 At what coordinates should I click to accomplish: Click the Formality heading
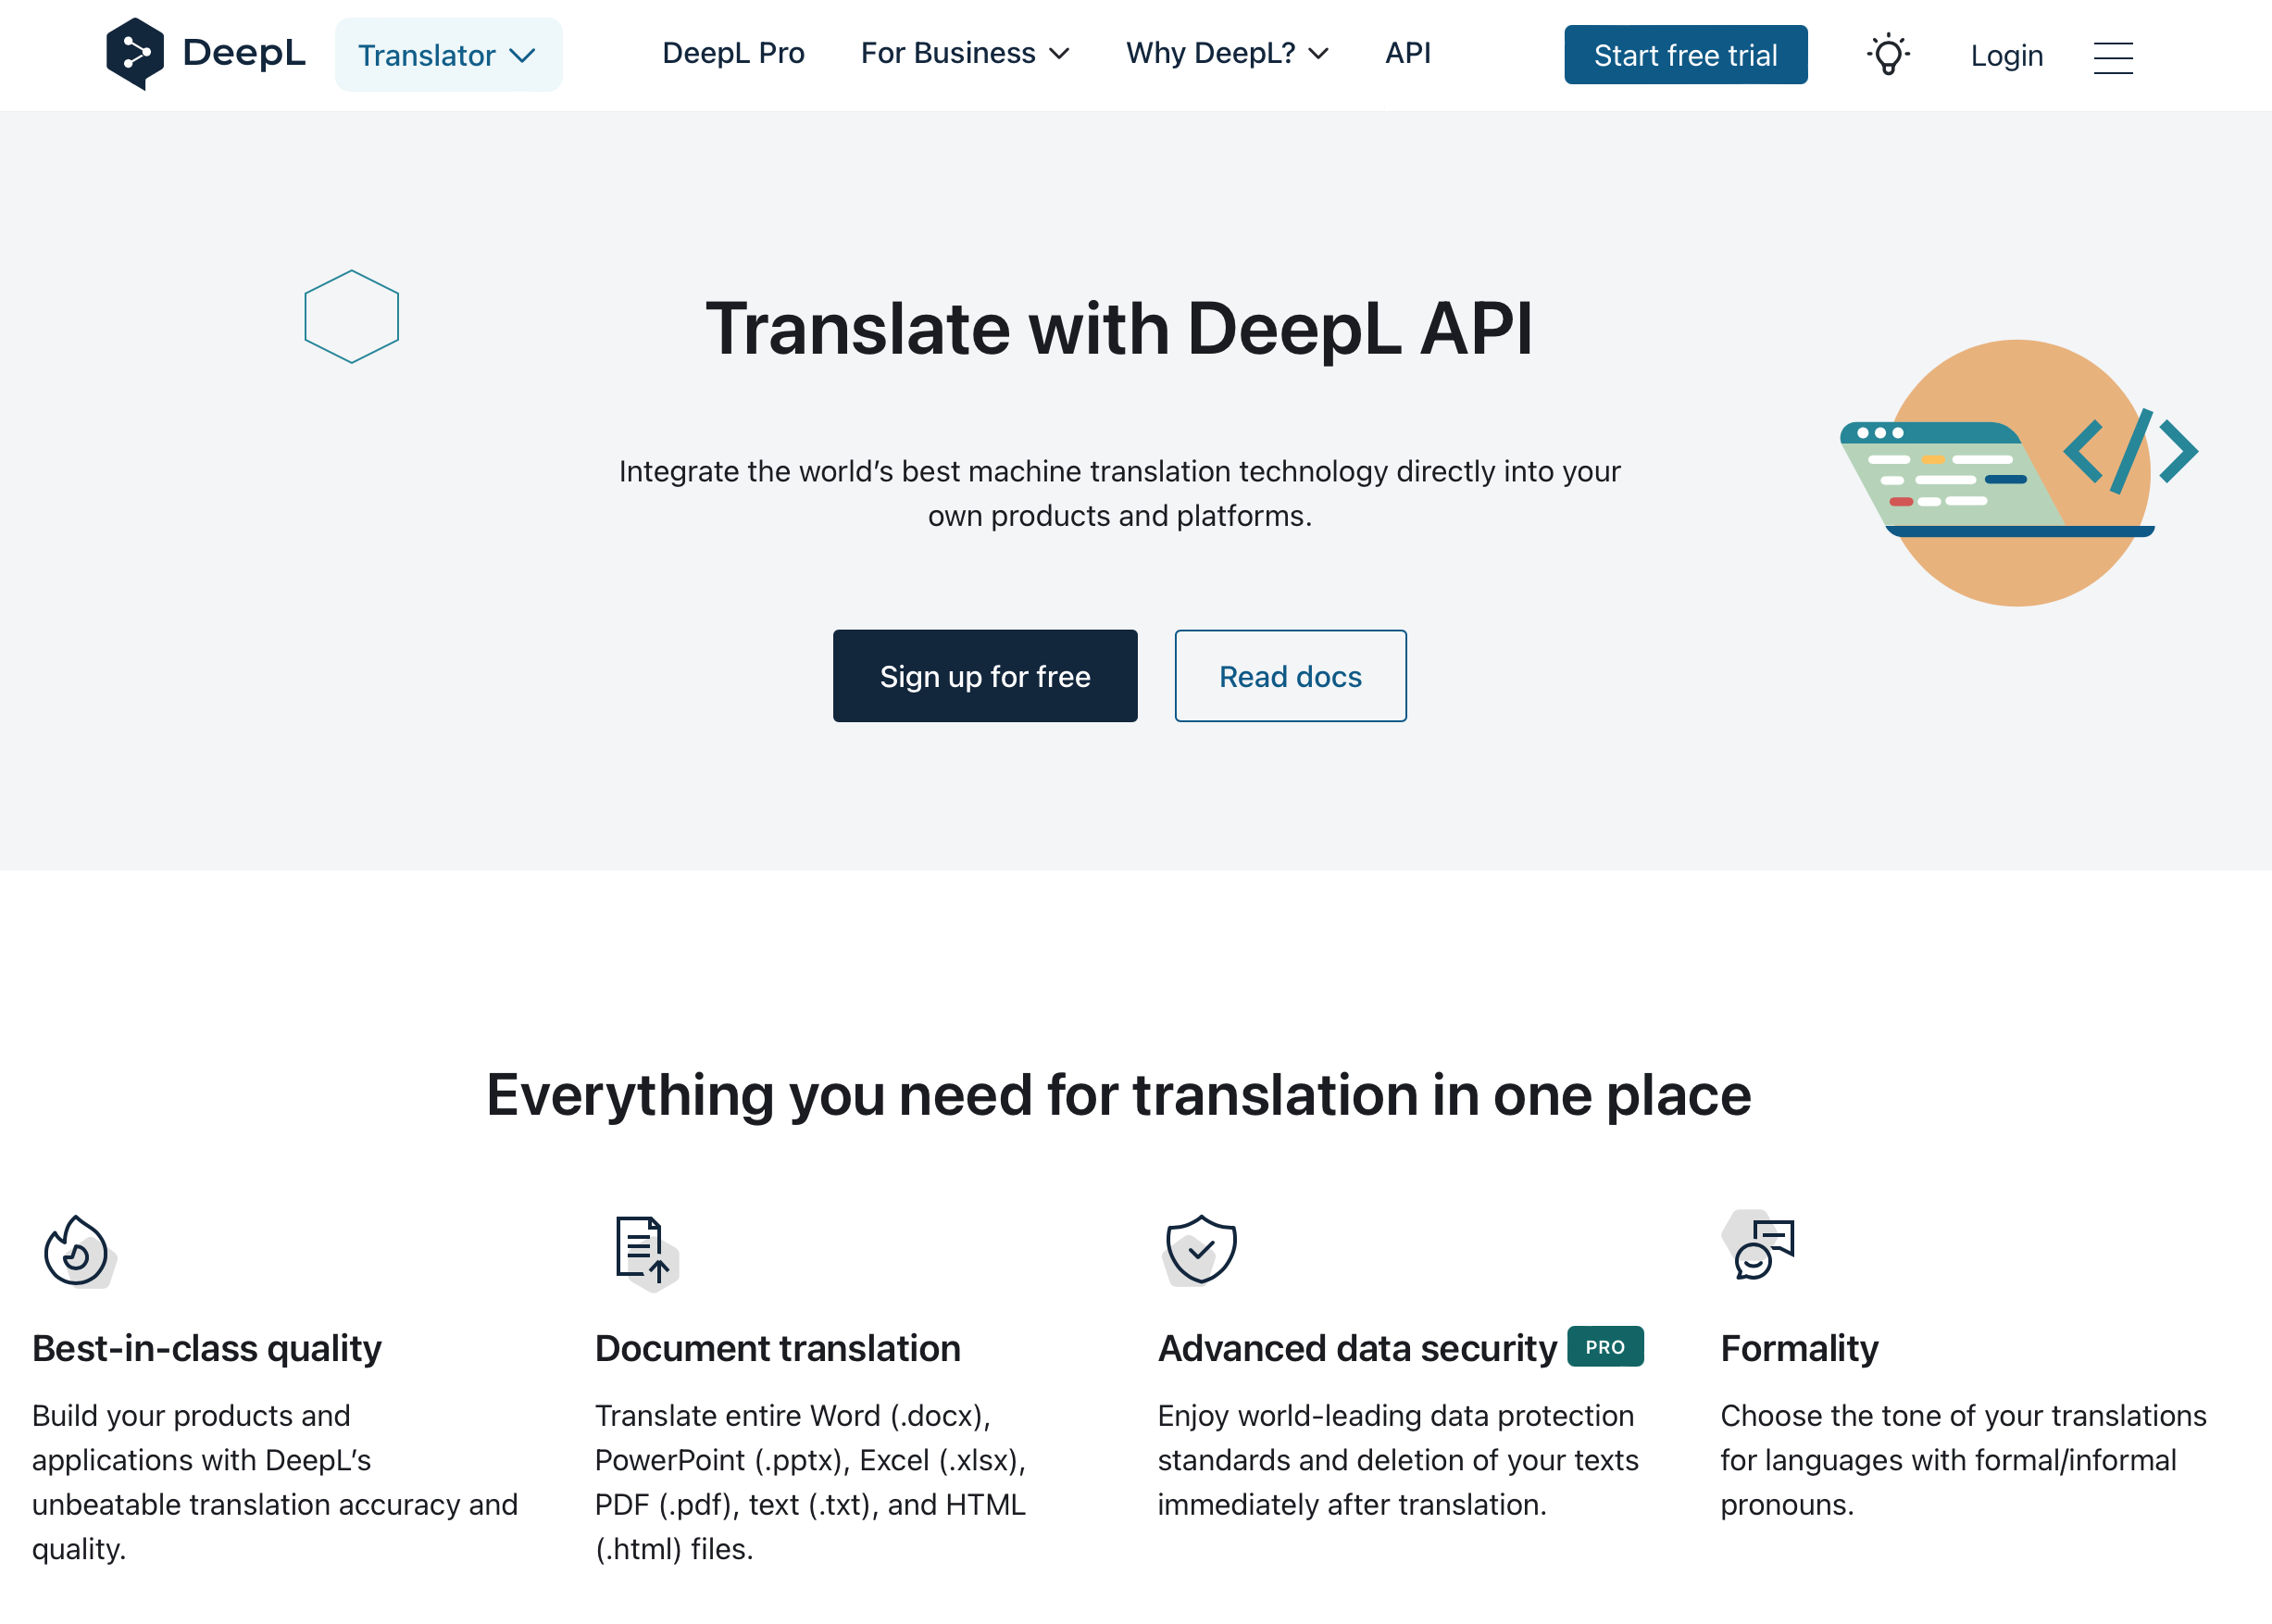click(x=1799, y=1348)
